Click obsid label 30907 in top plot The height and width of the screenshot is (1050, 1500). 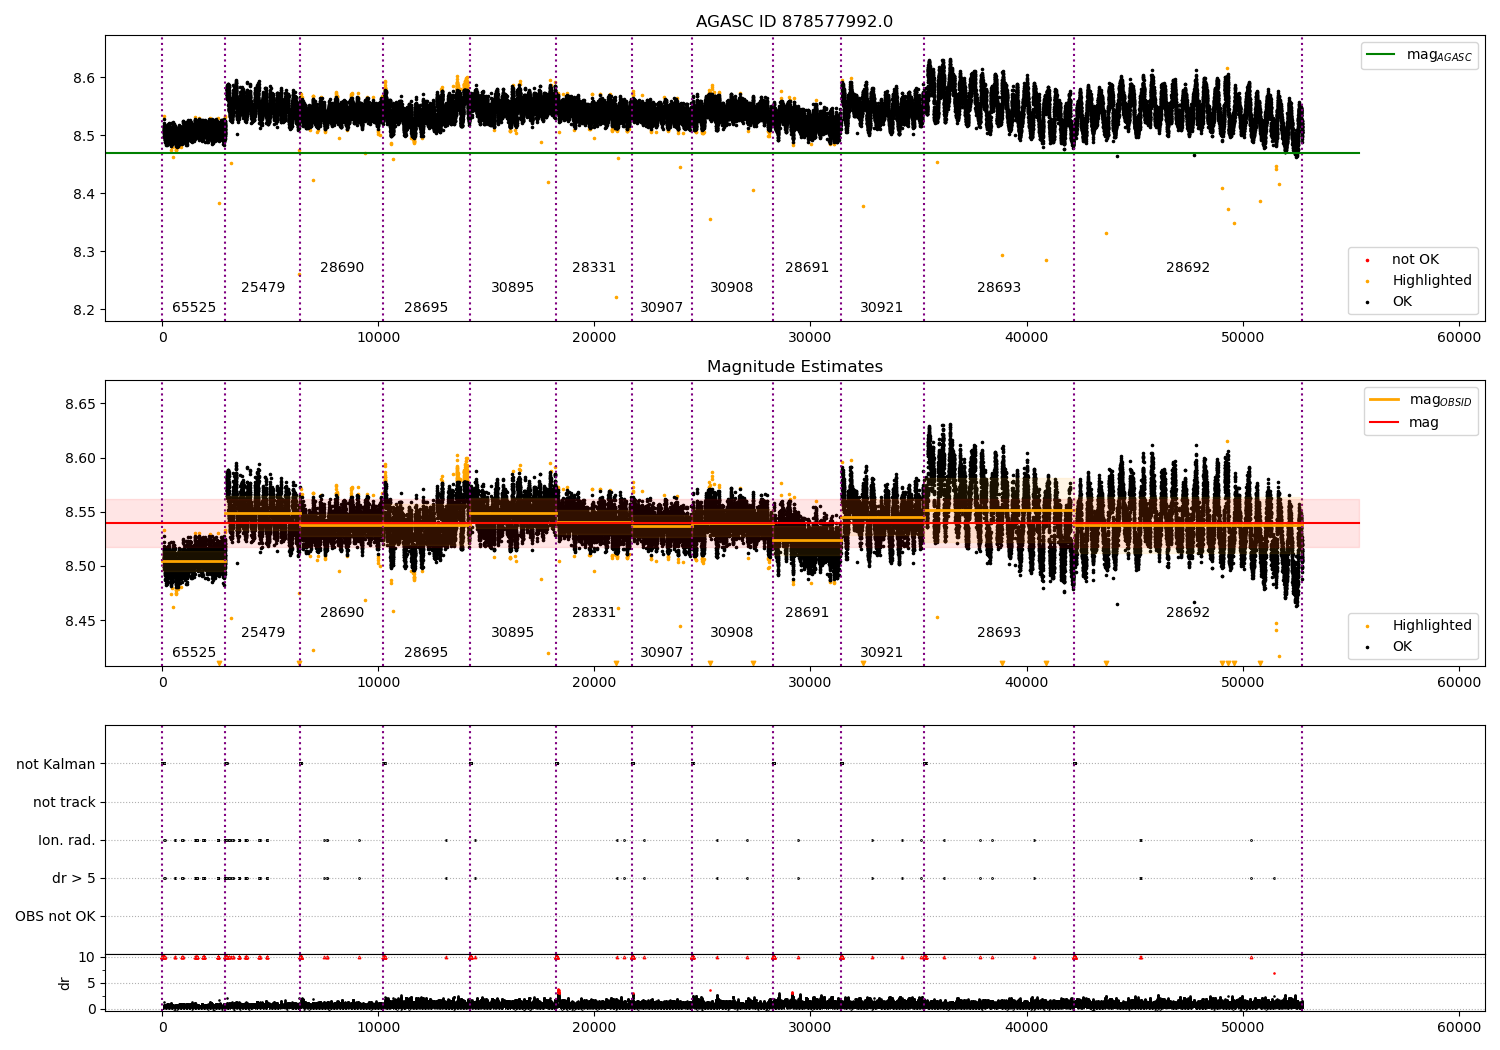(661, 308)
